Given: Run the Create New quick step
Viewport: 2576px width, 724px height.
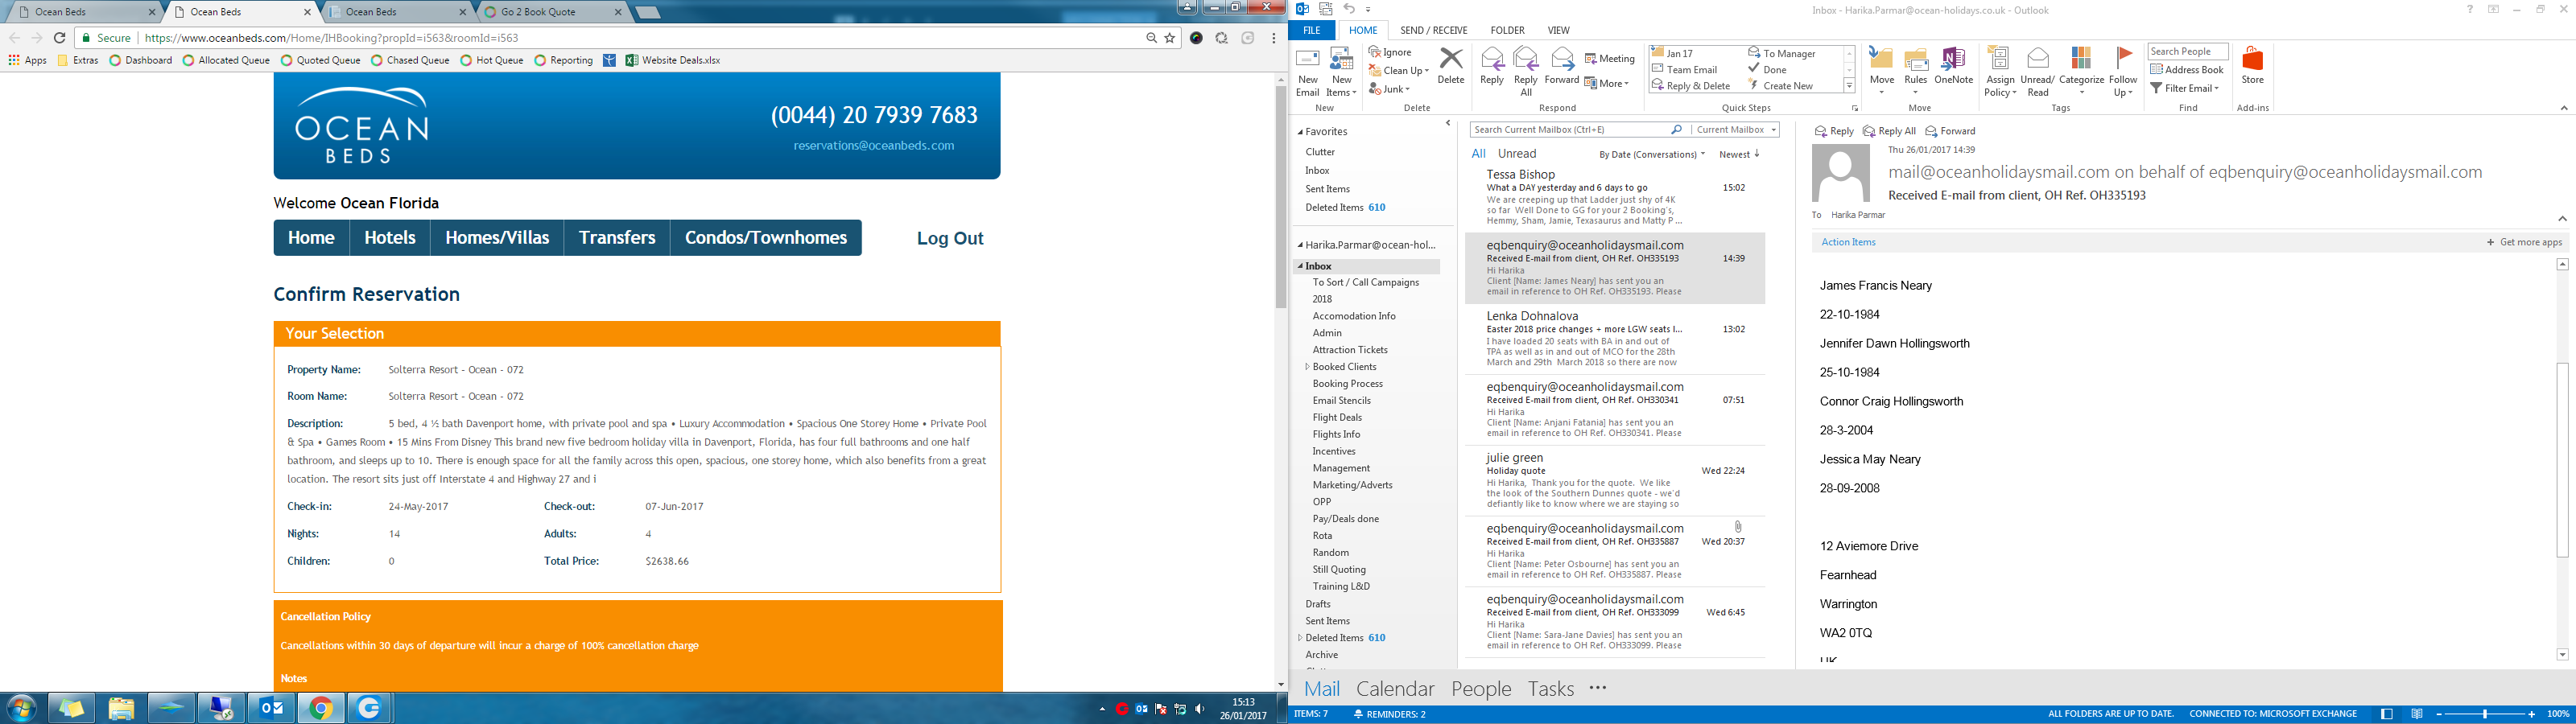Looking at the screenshot, I should tap(1780, 85).
